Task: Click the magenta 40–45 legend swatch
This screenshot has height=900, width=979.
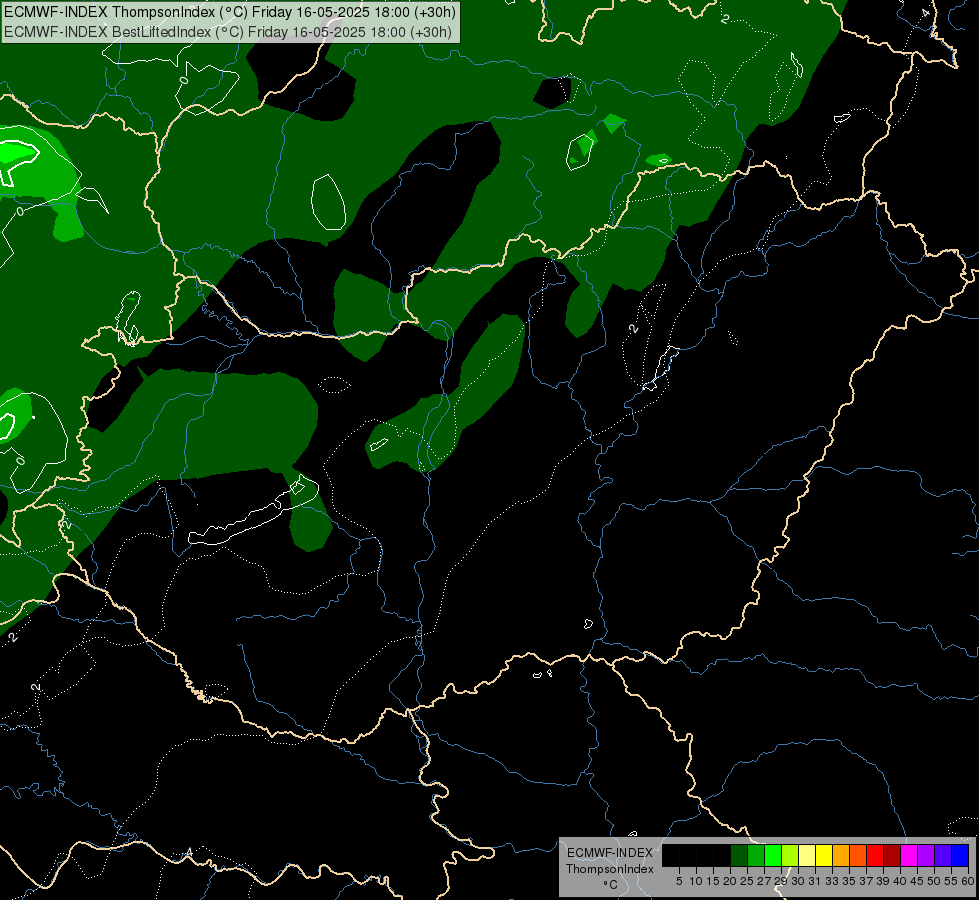Action: coord(909,855)
